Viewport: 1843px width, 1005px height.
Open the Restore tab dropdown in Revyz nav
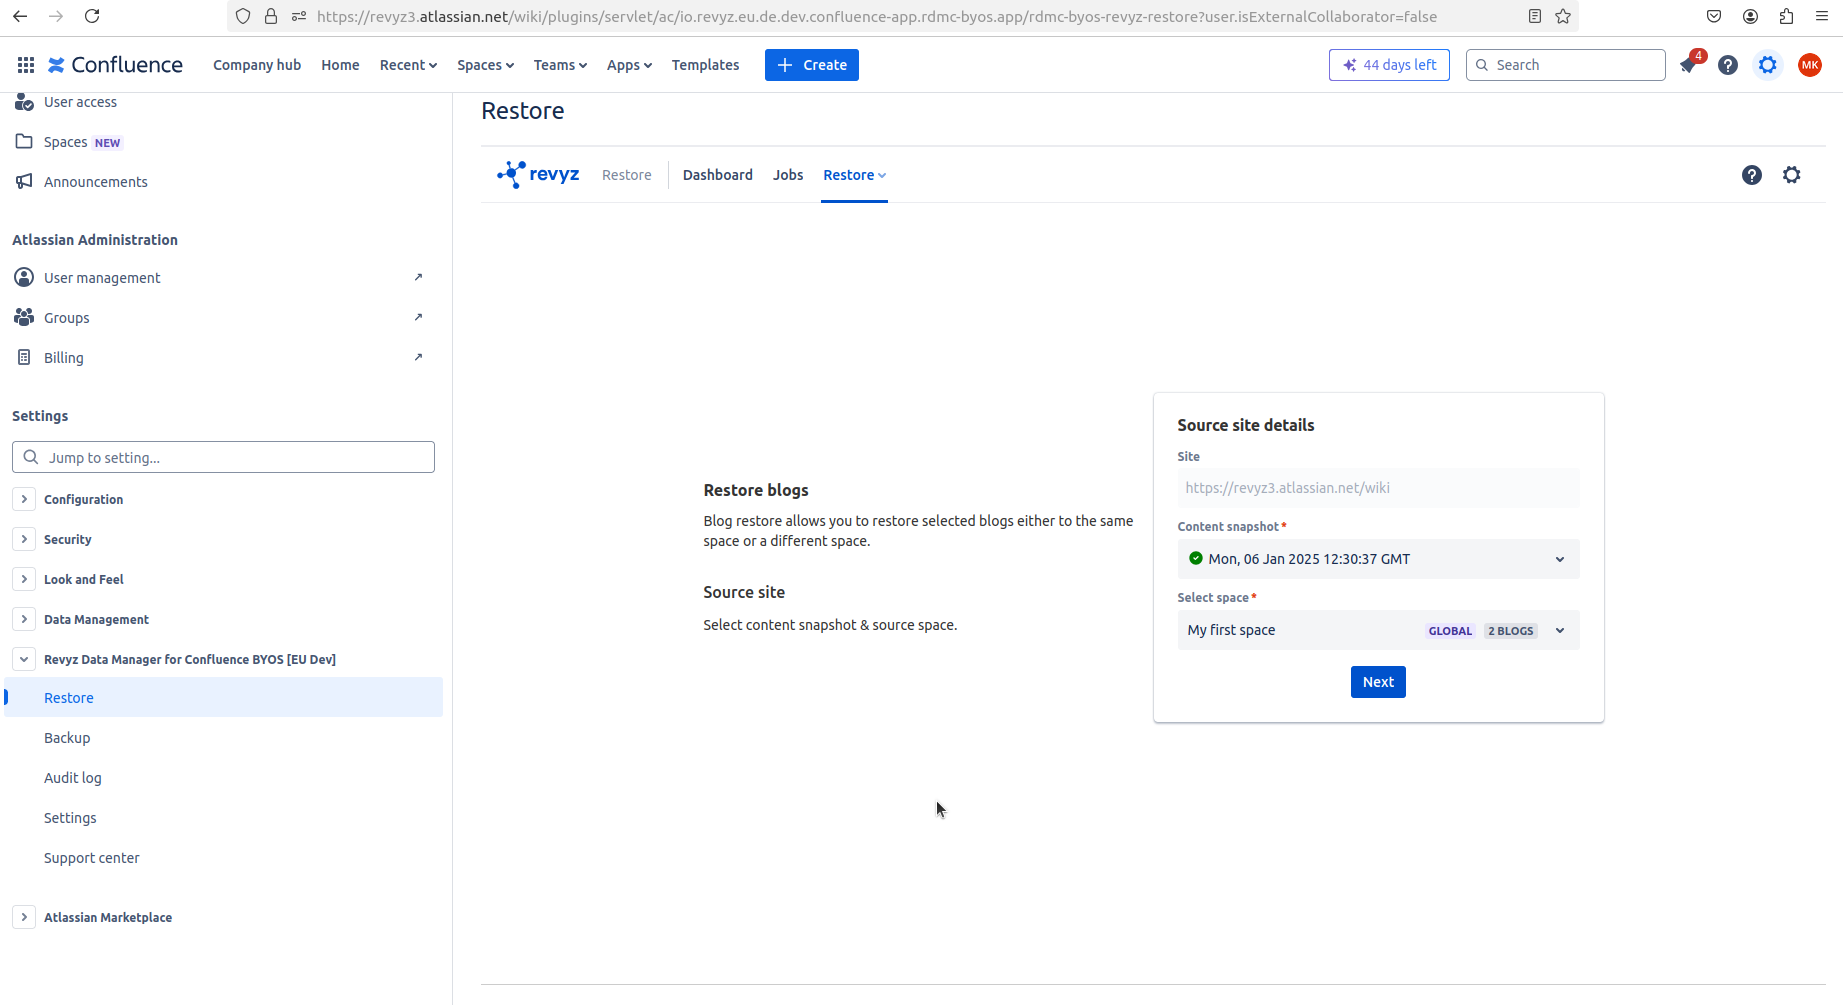pyautogui.click(x=854, y=175)
